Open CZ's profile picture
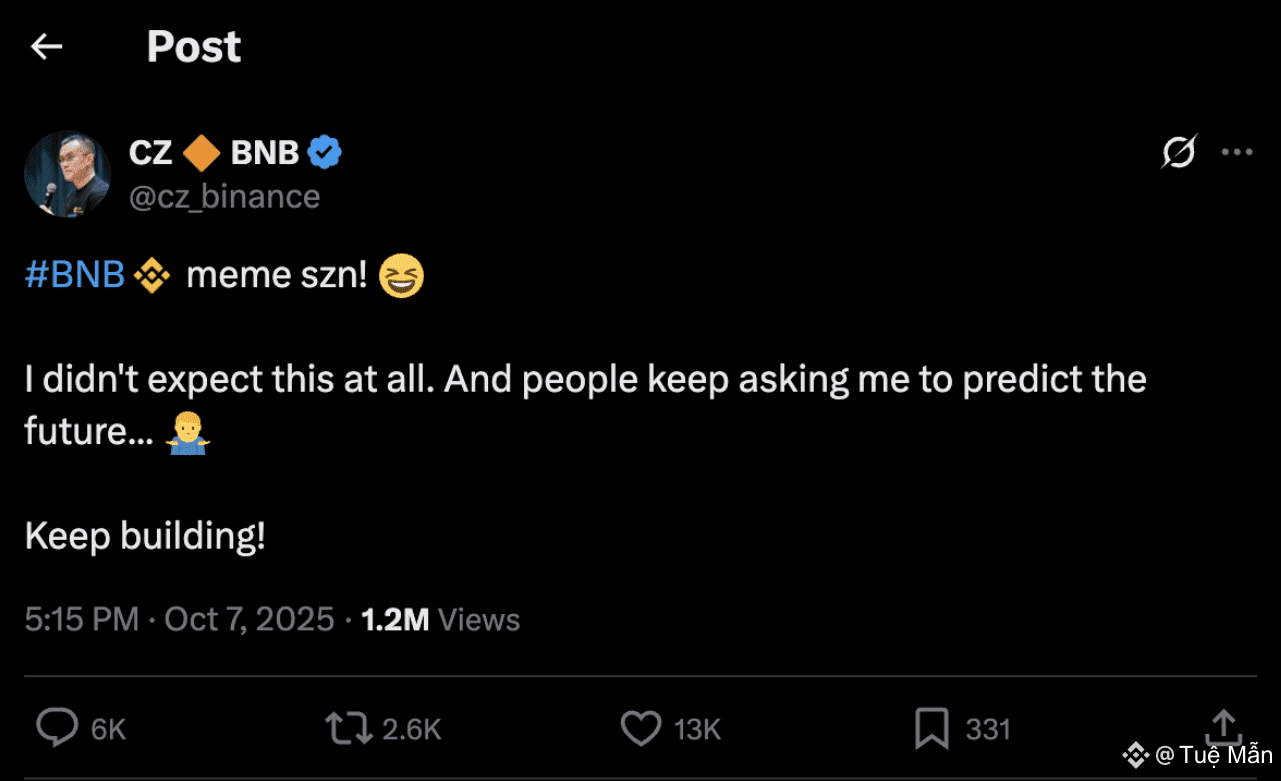Image resolution: width=1281 pixels, height=781 pixels. tap(67, 174)
